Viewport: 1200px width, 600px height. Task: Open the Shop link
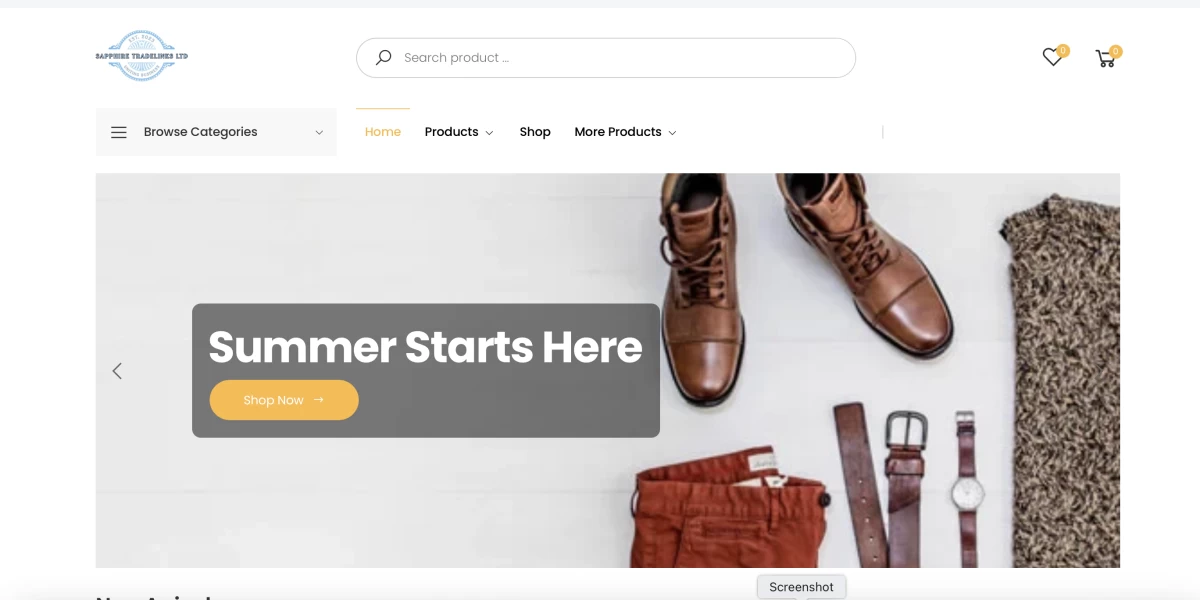(535, 132)
